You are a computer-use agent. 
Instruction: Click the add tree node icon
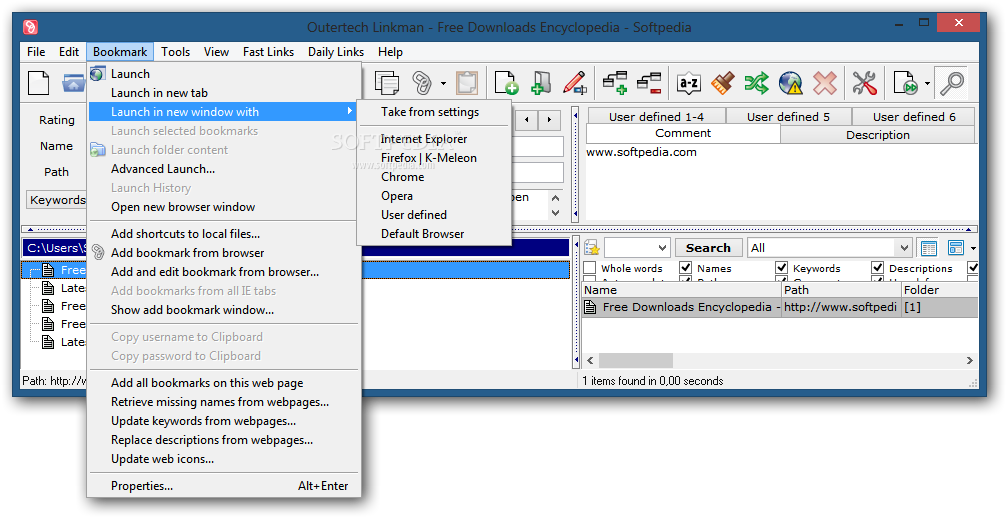615,83
